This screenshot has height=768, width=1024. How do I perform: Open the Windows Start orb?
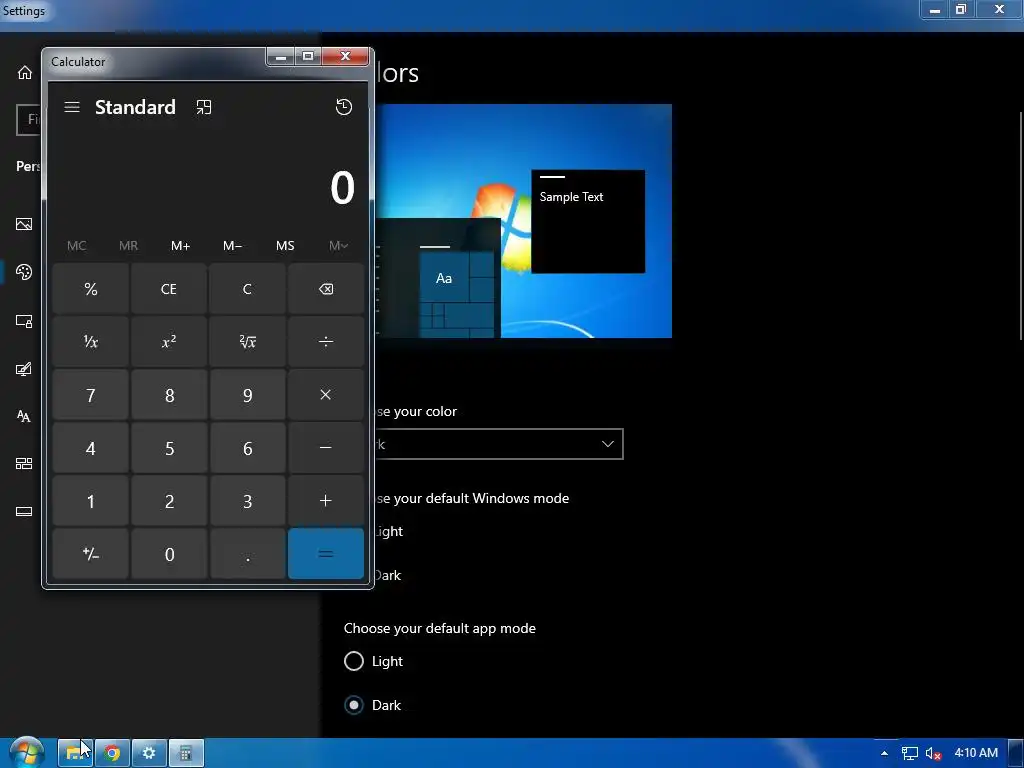(x=27, y=752)
